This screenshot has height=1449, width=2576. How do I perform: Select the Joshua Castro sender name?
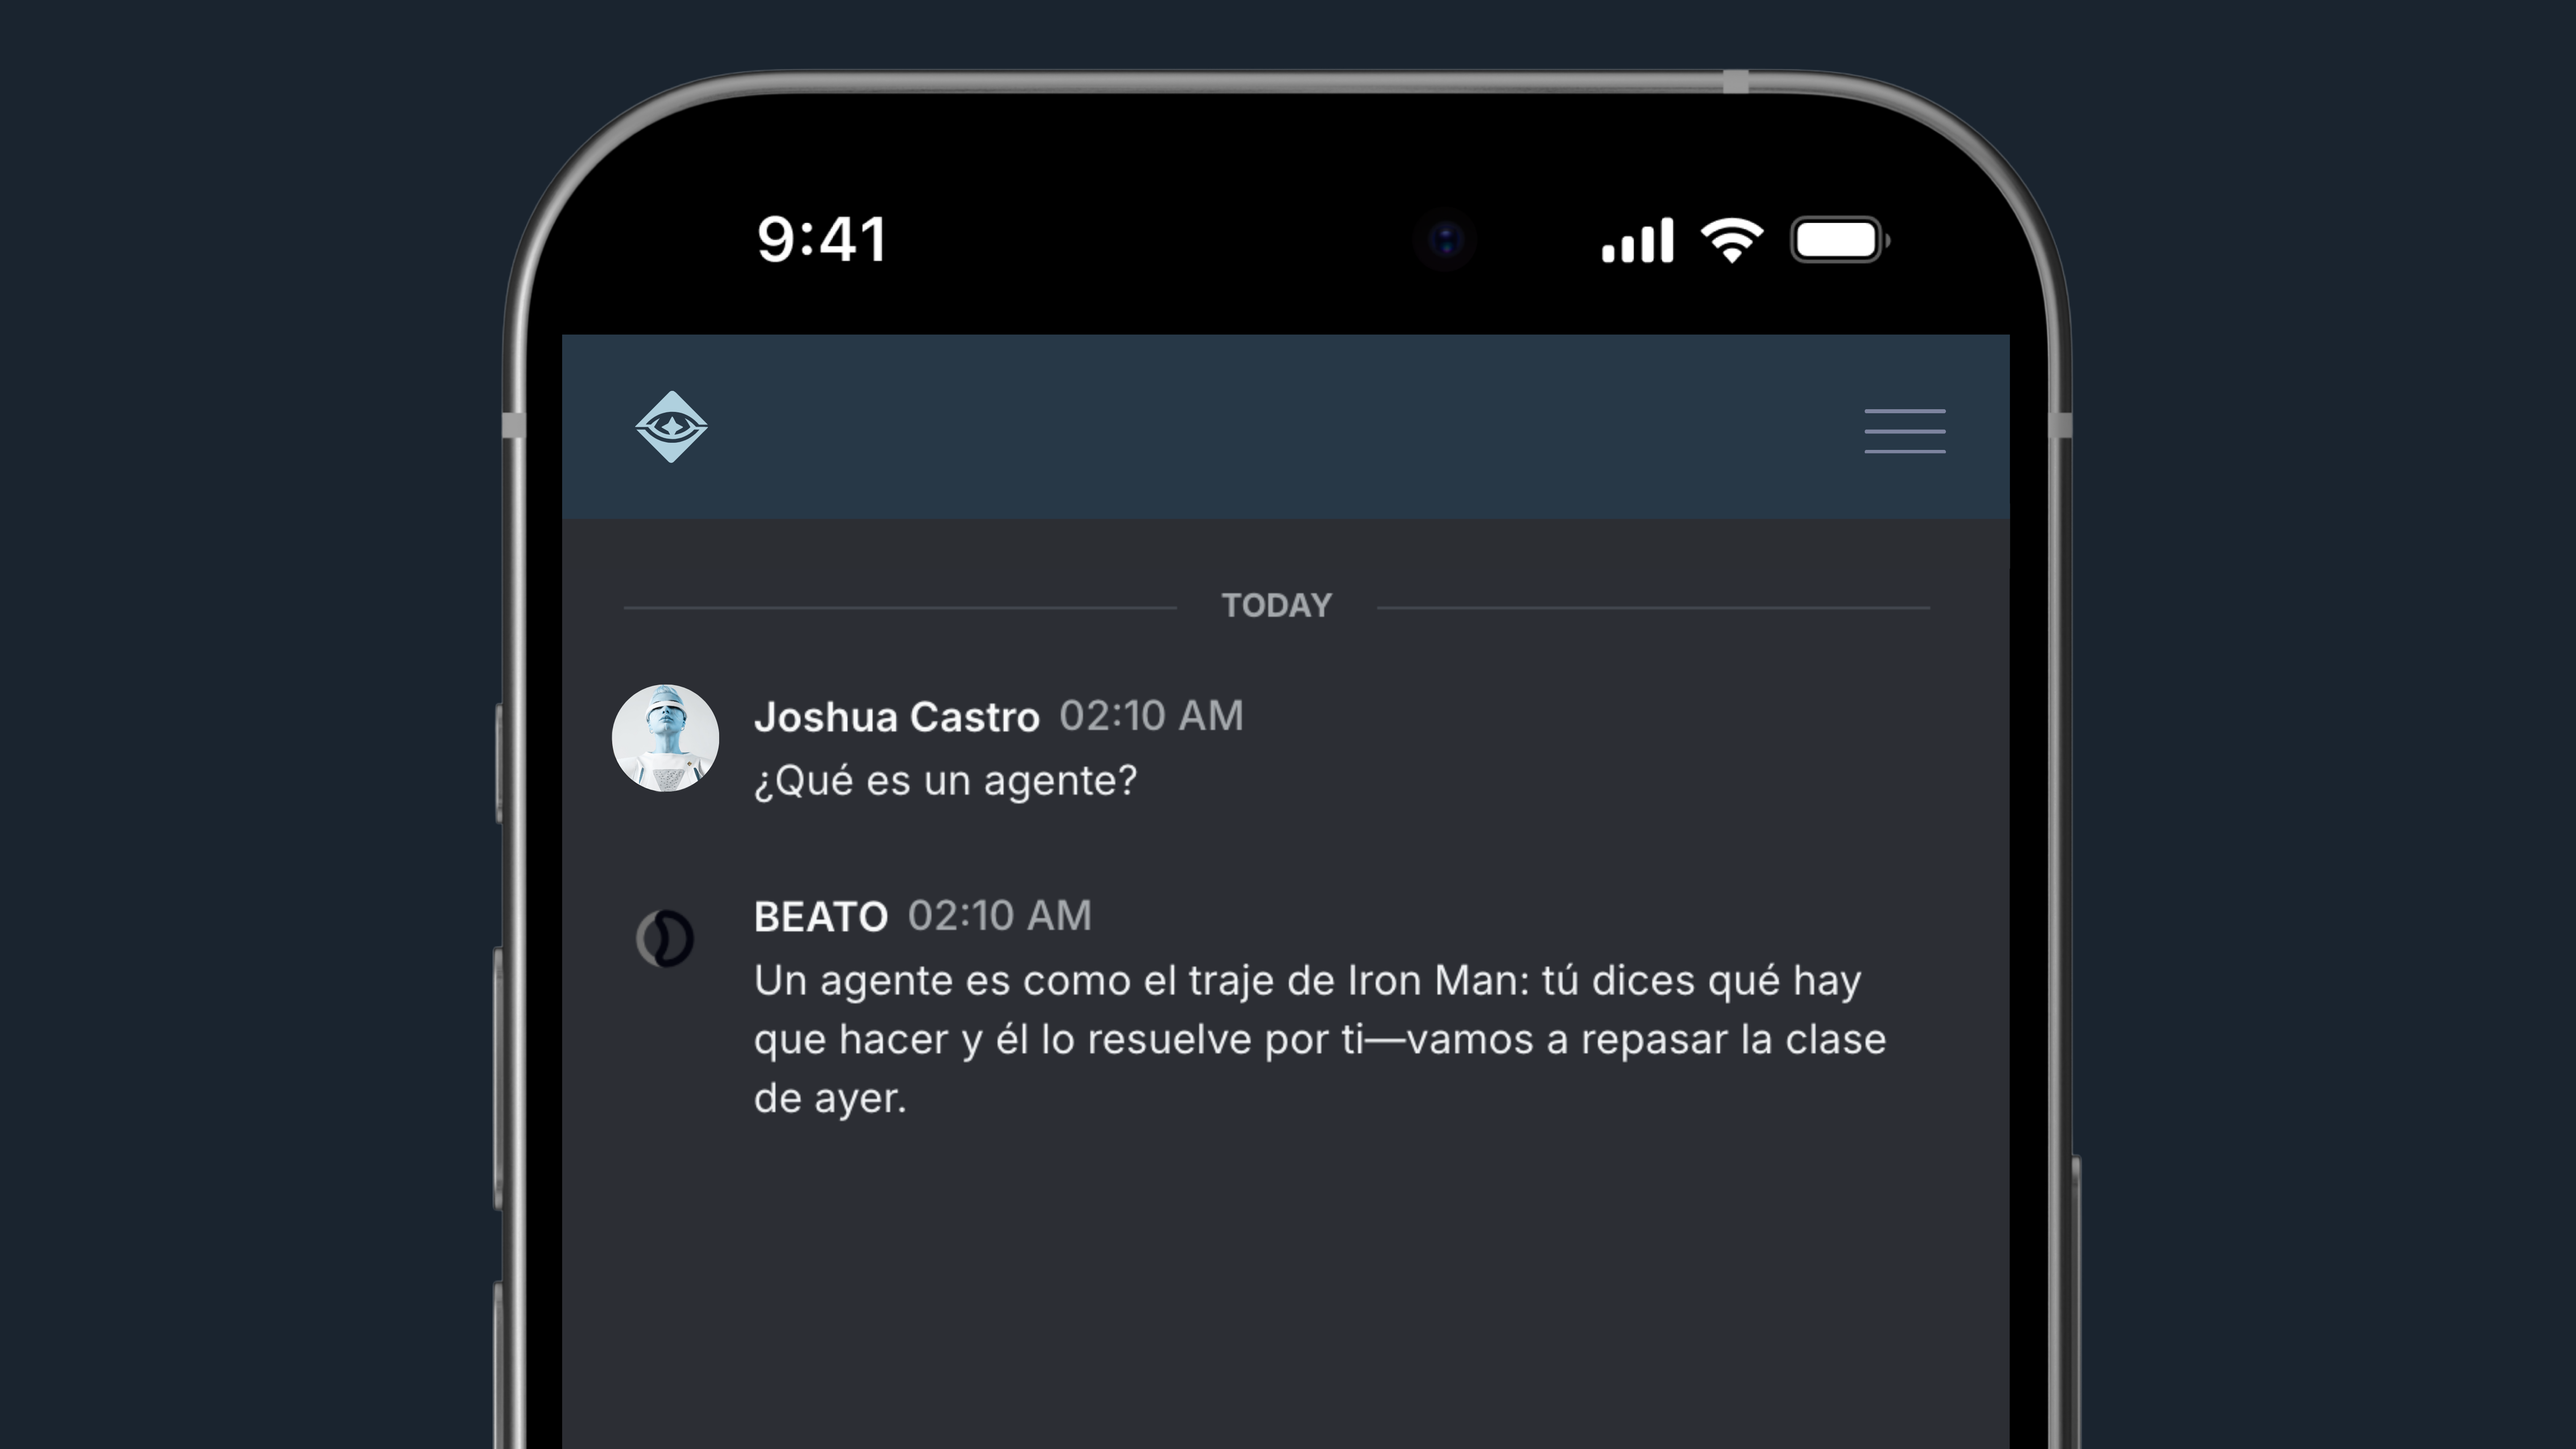coord(896,717)
